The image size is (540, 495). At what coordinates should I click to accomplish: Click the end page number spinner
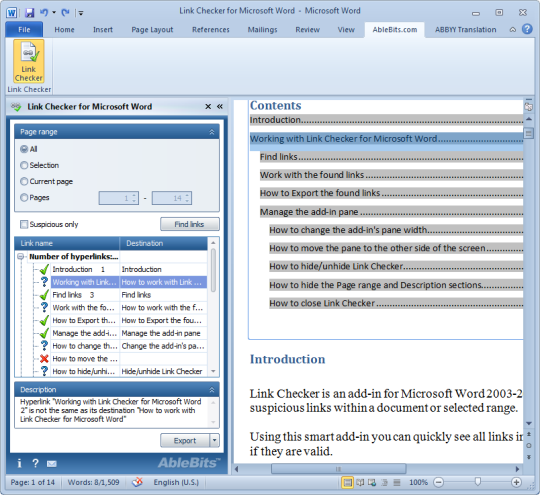[x=187, y=198]
